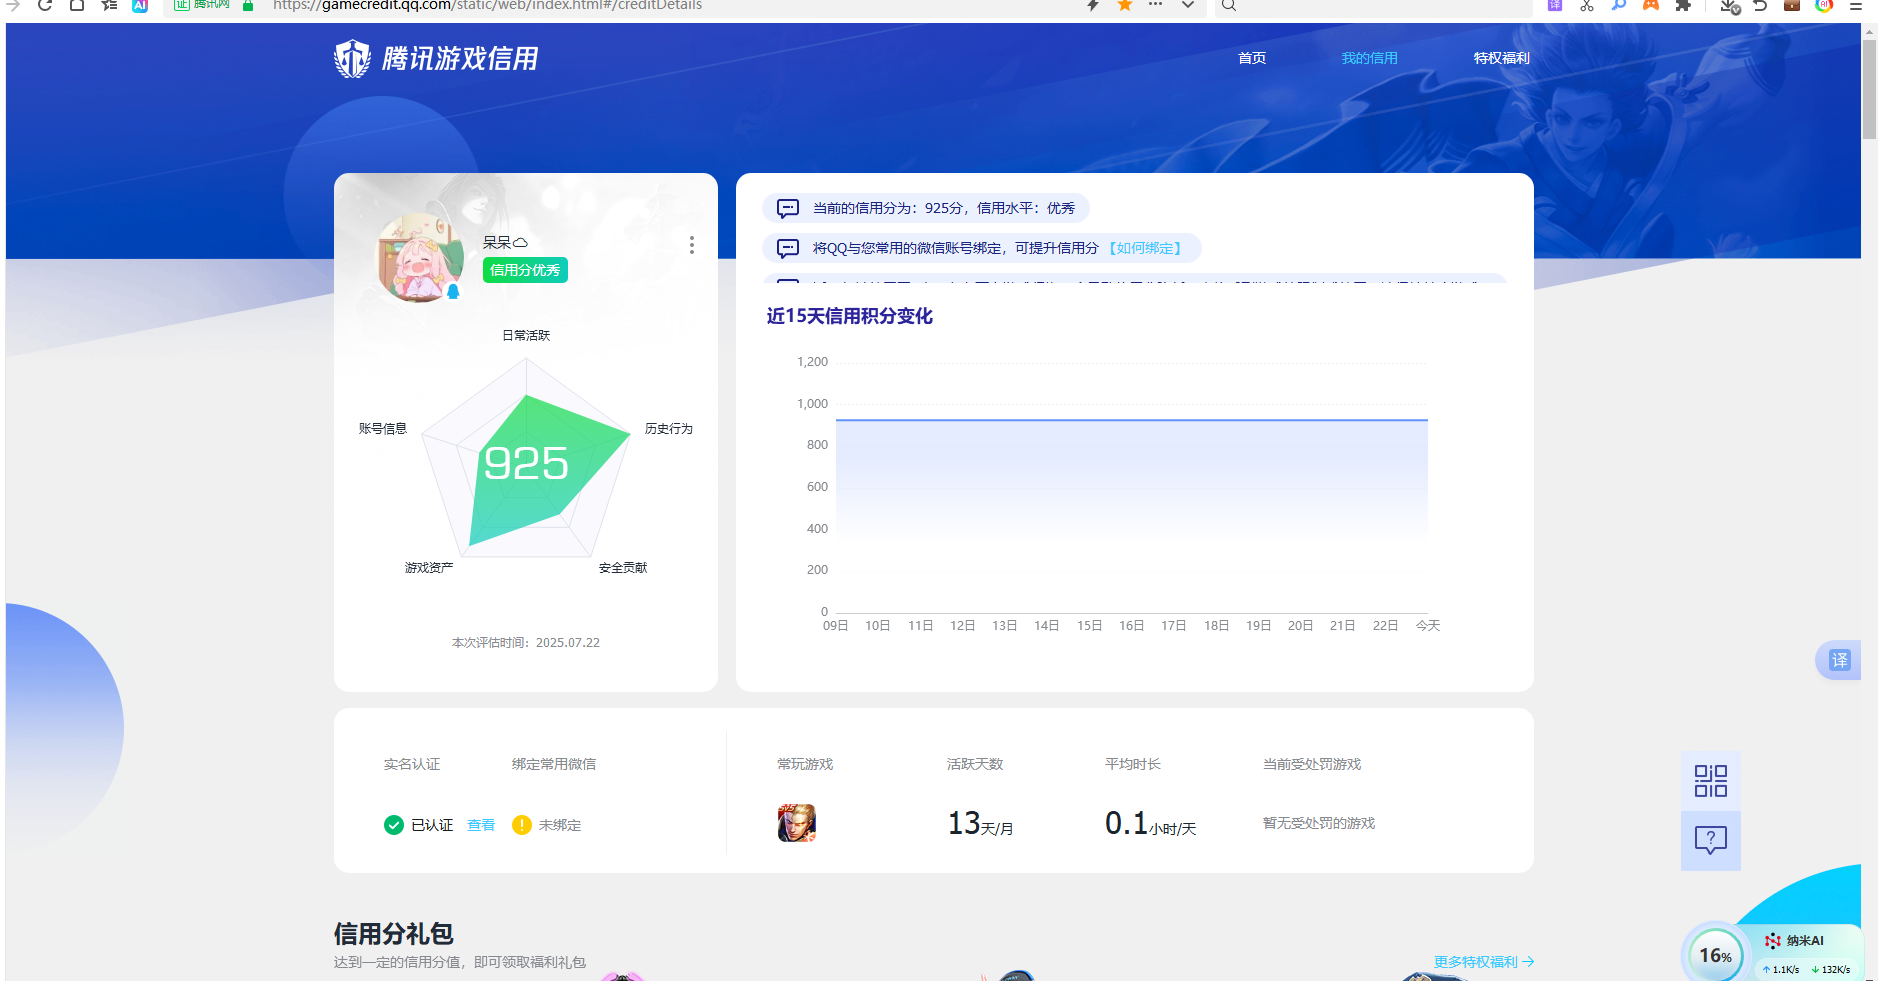The width and height of the screenshot is (1878, 981).
Task: Click the browser reload button
Action: pos(45,5)
